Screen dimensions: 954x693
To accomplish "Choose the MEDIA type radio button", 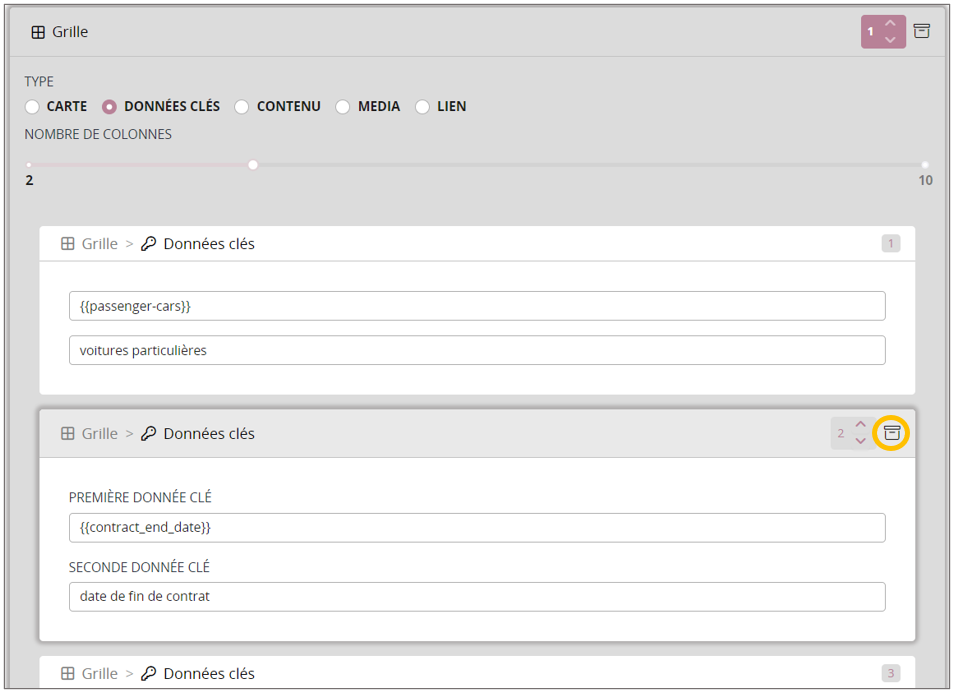I will [343, 107].
